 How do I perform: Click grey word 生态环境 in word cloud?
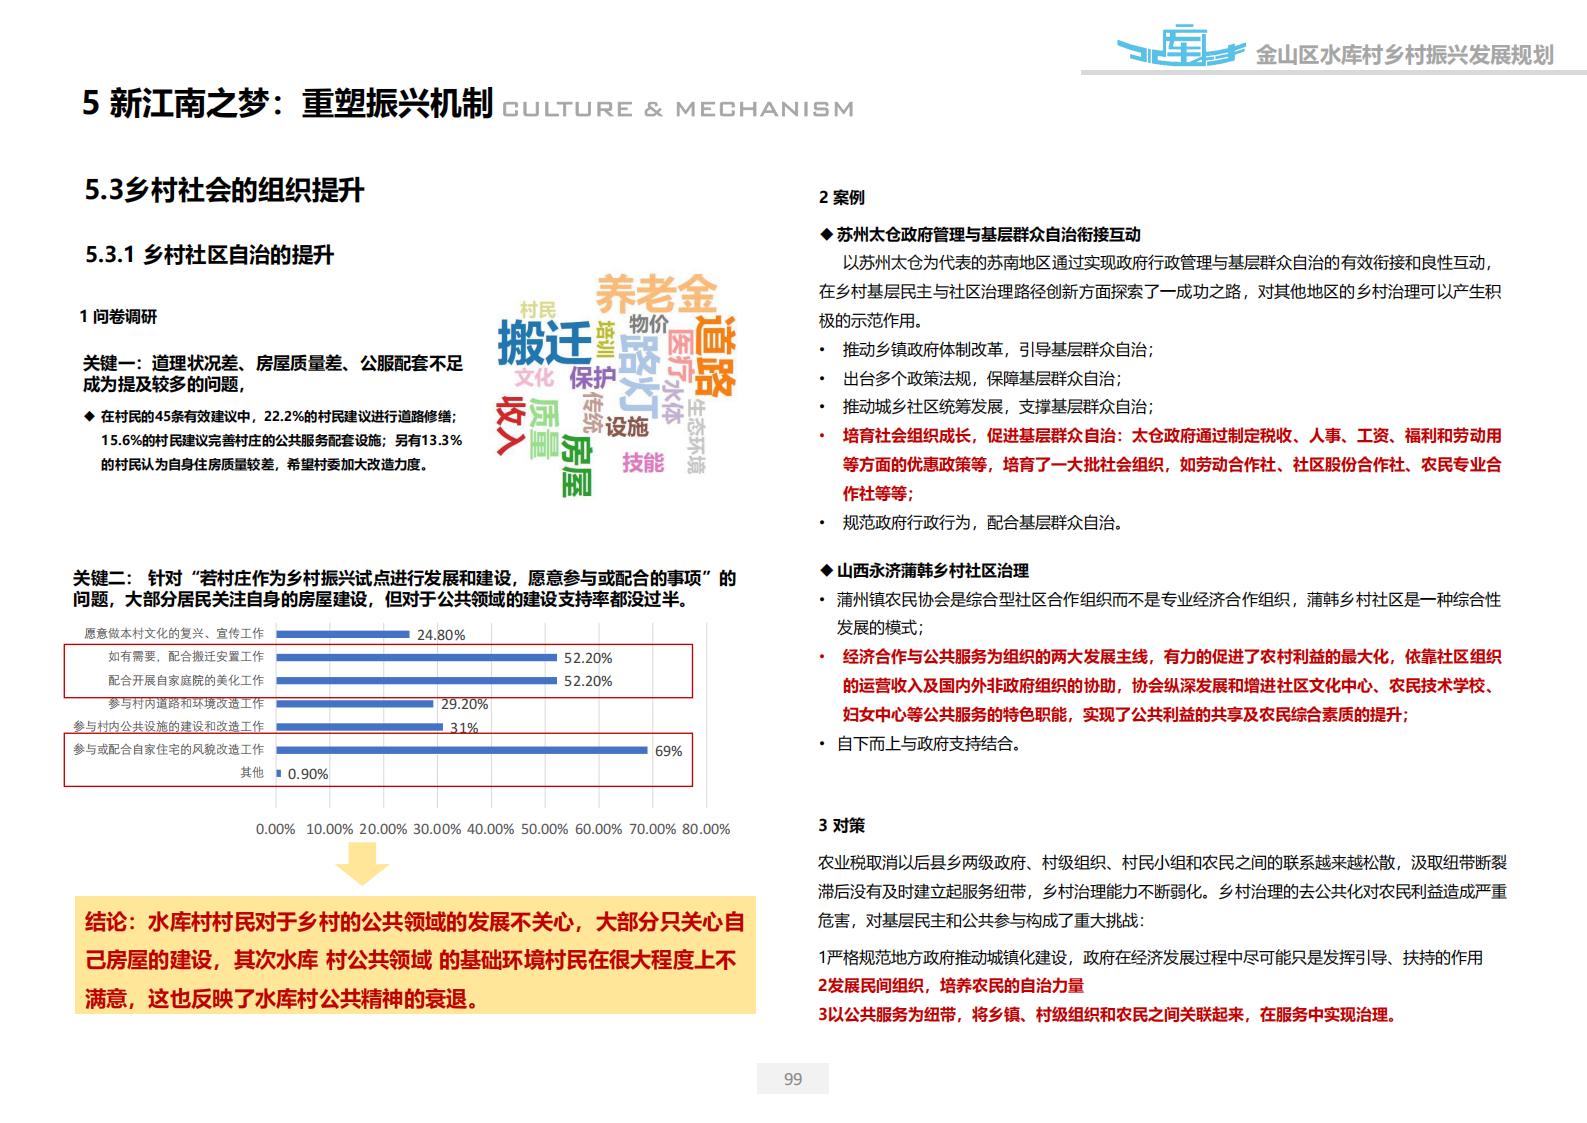[x=697, y=437]
